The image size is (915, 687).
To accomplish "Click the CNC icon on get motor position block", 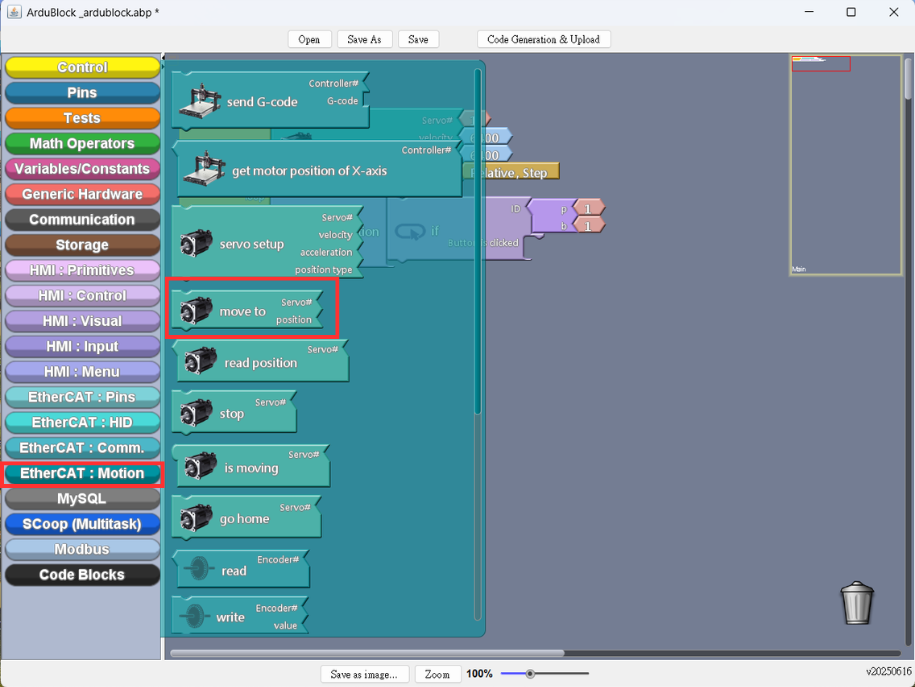I will tap(204, 168).
